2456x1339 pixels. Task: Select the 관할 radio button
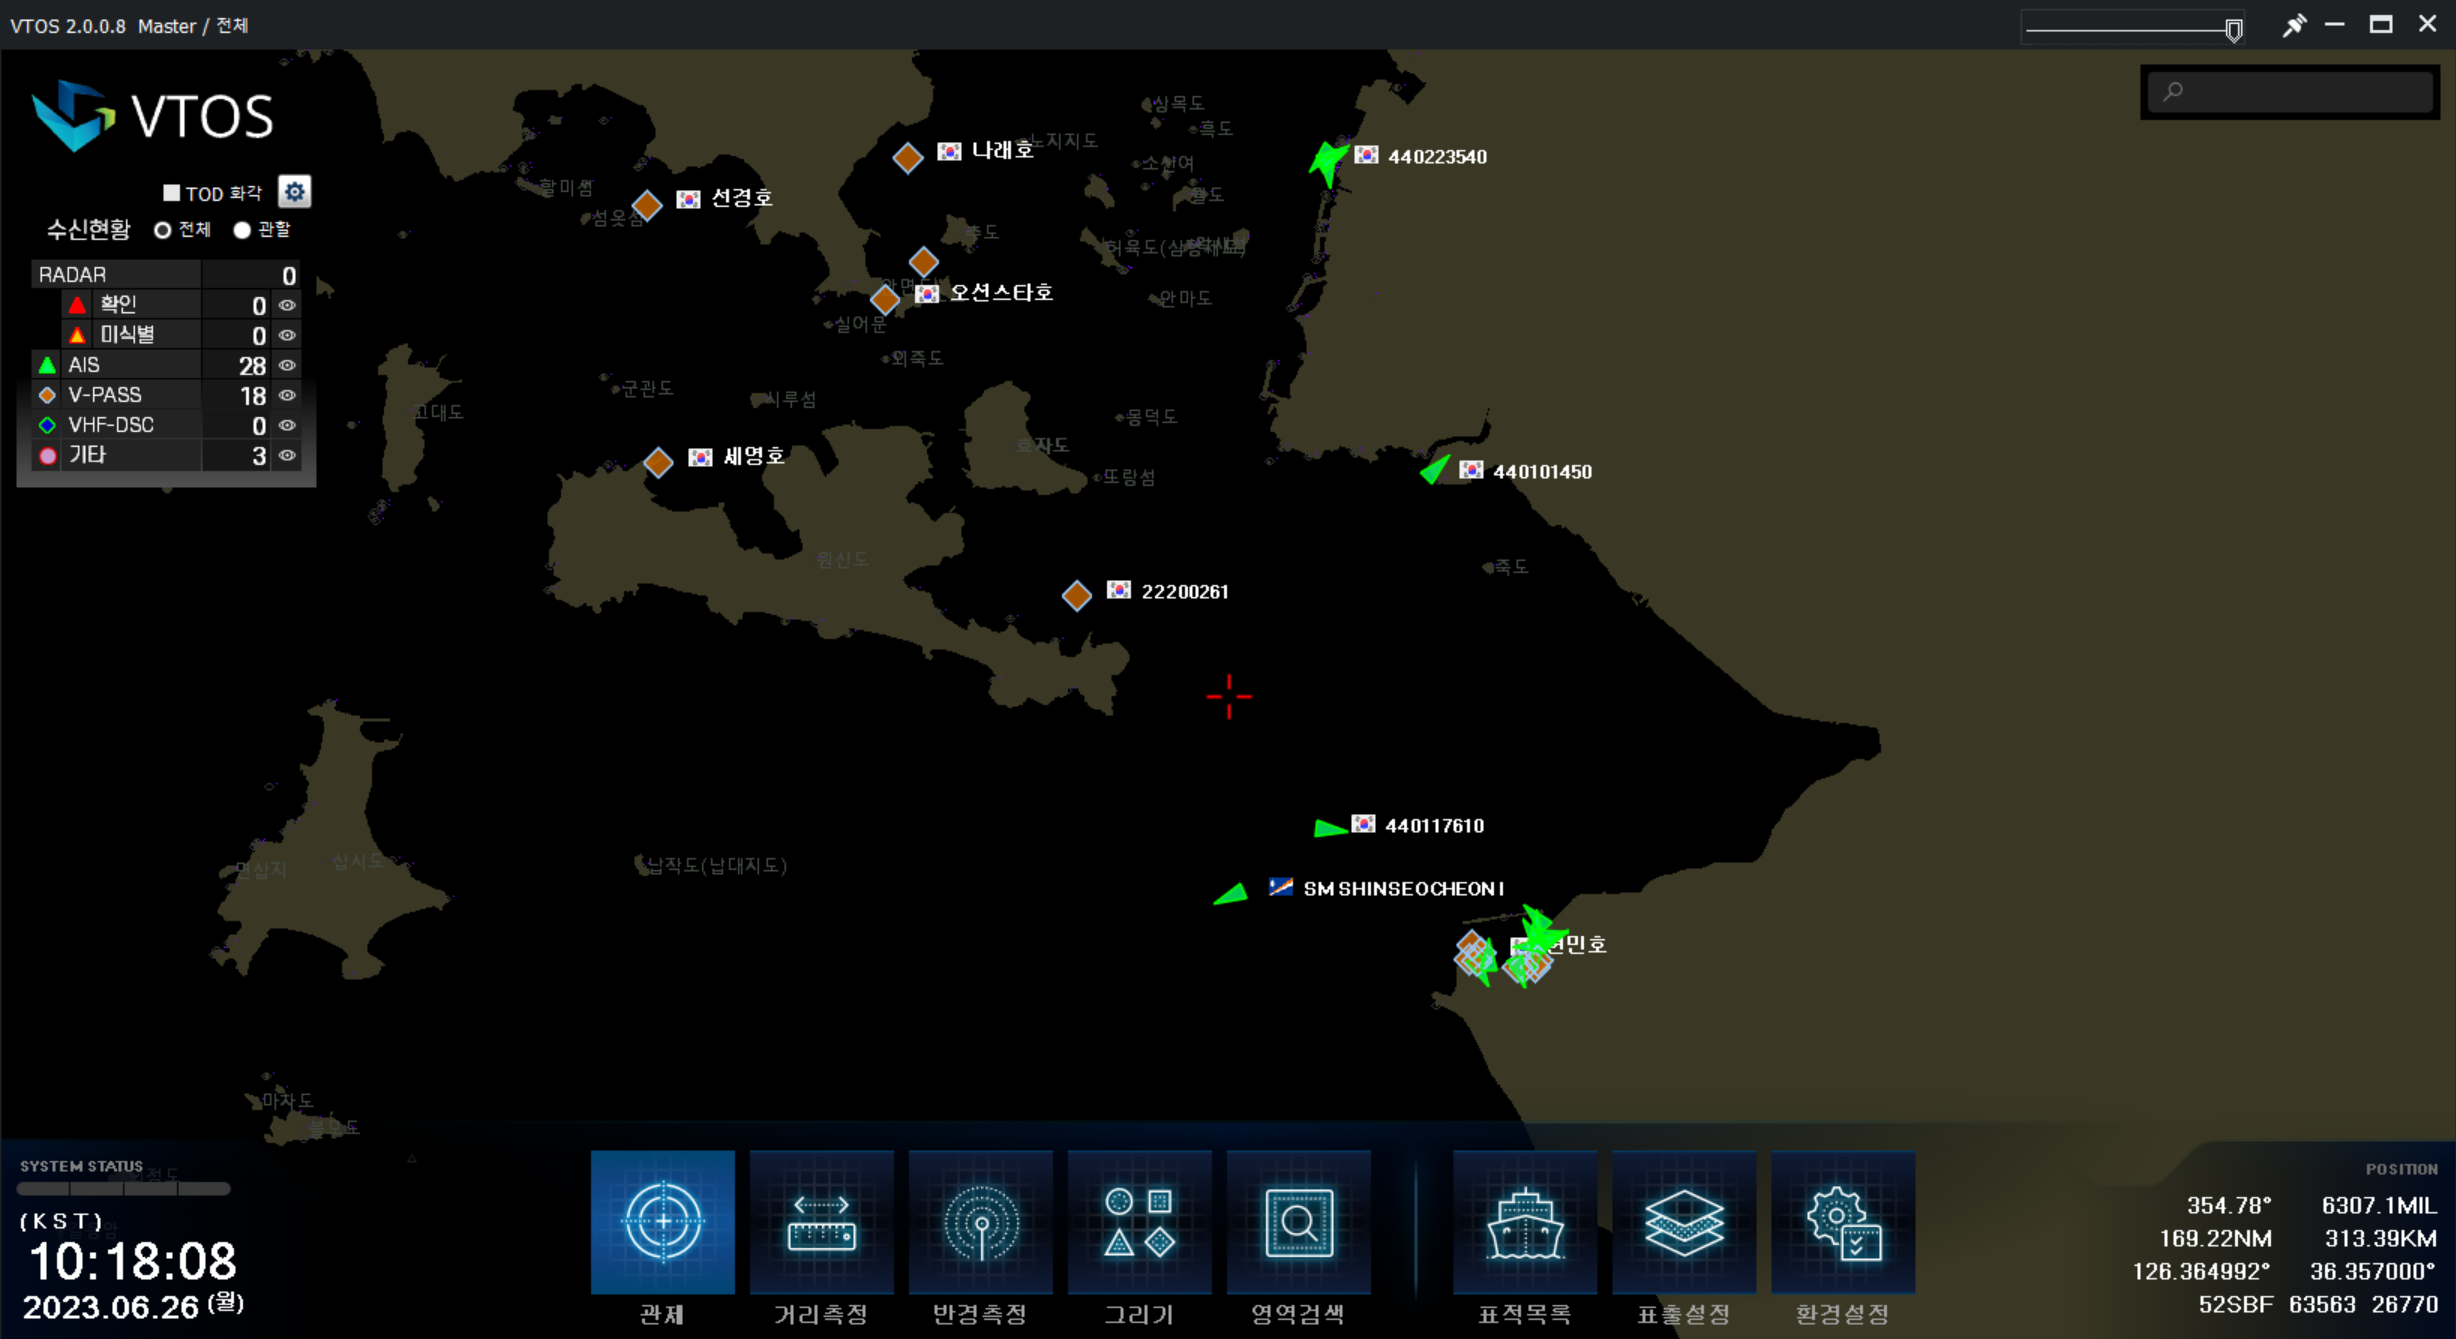tap(241, 230)
